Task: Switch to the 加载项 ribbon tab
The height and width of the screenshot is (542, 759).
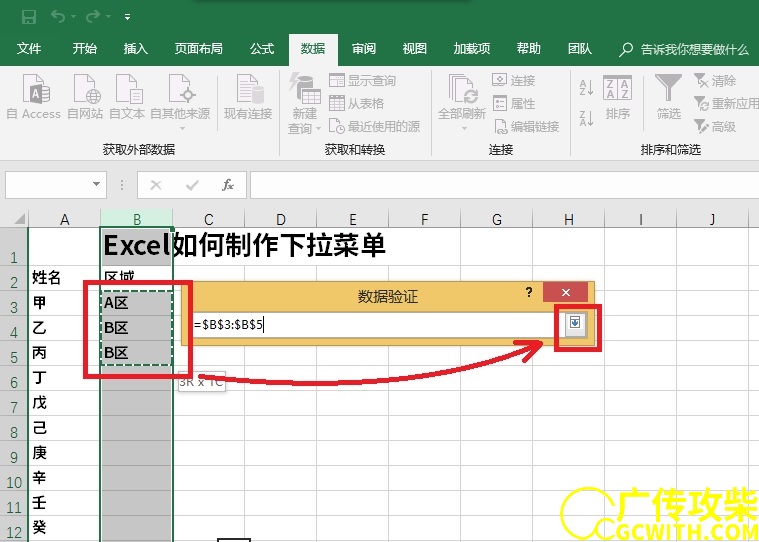Action: pos(471,48)
